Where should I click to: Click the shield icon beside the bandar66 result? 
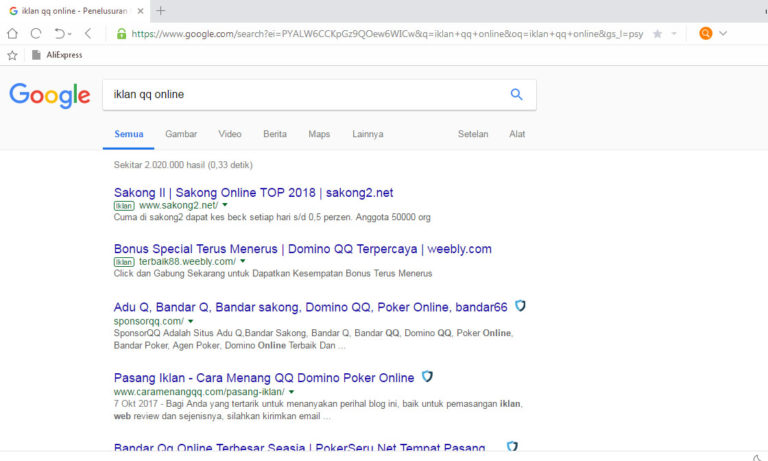[520, 306]
